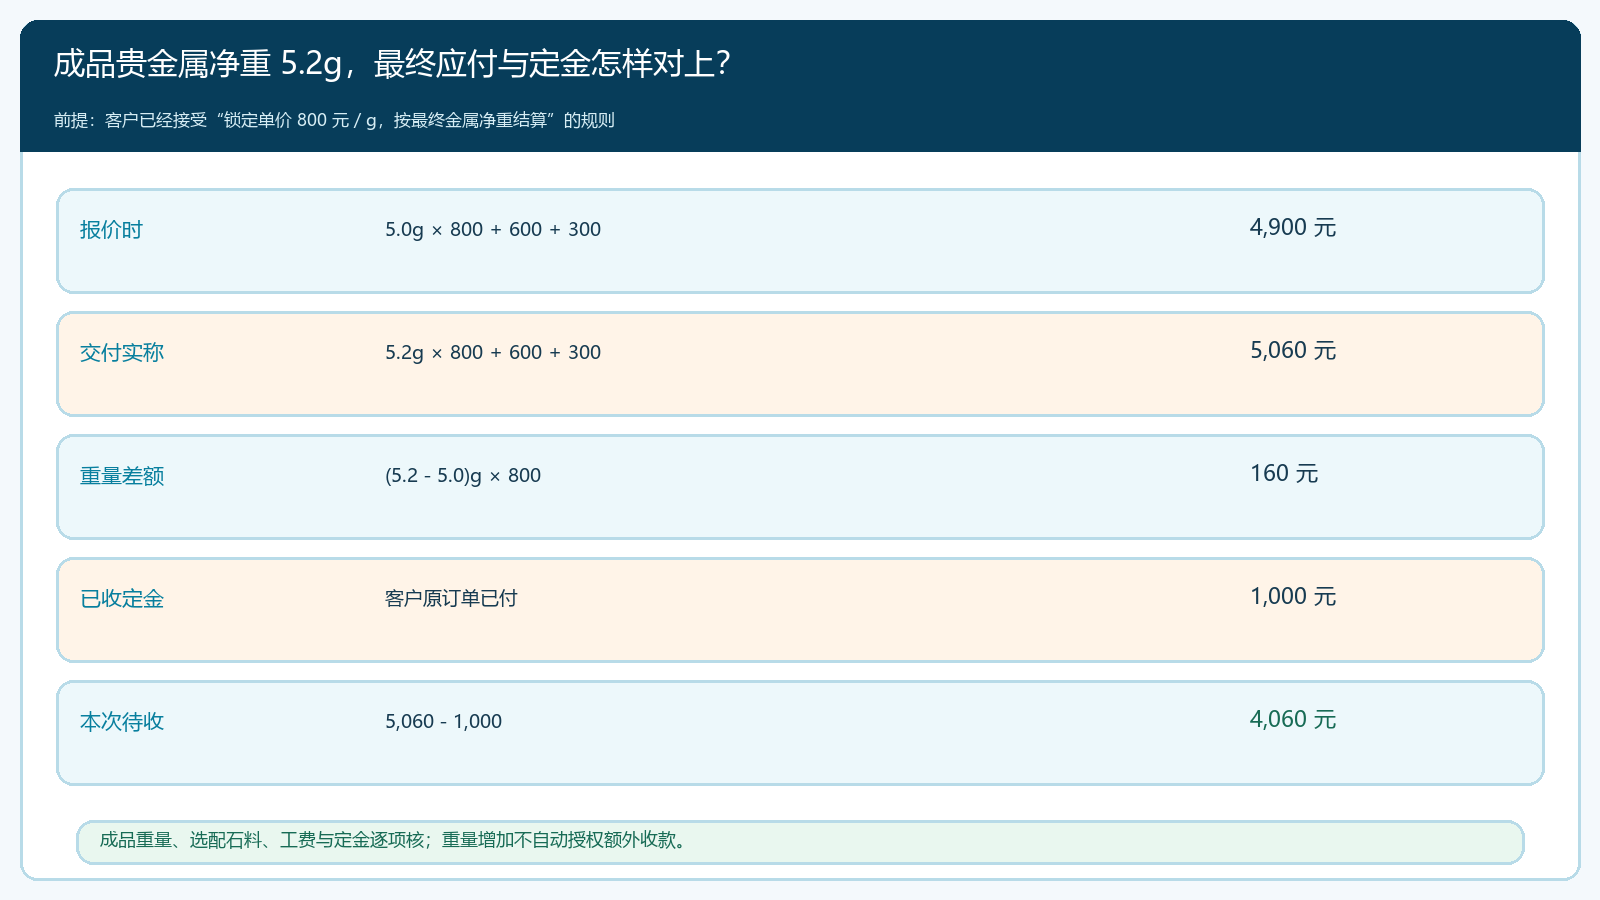Click the 本次待收 row label
Screen dimensions: 1600x900
click(x=122, y=722)
